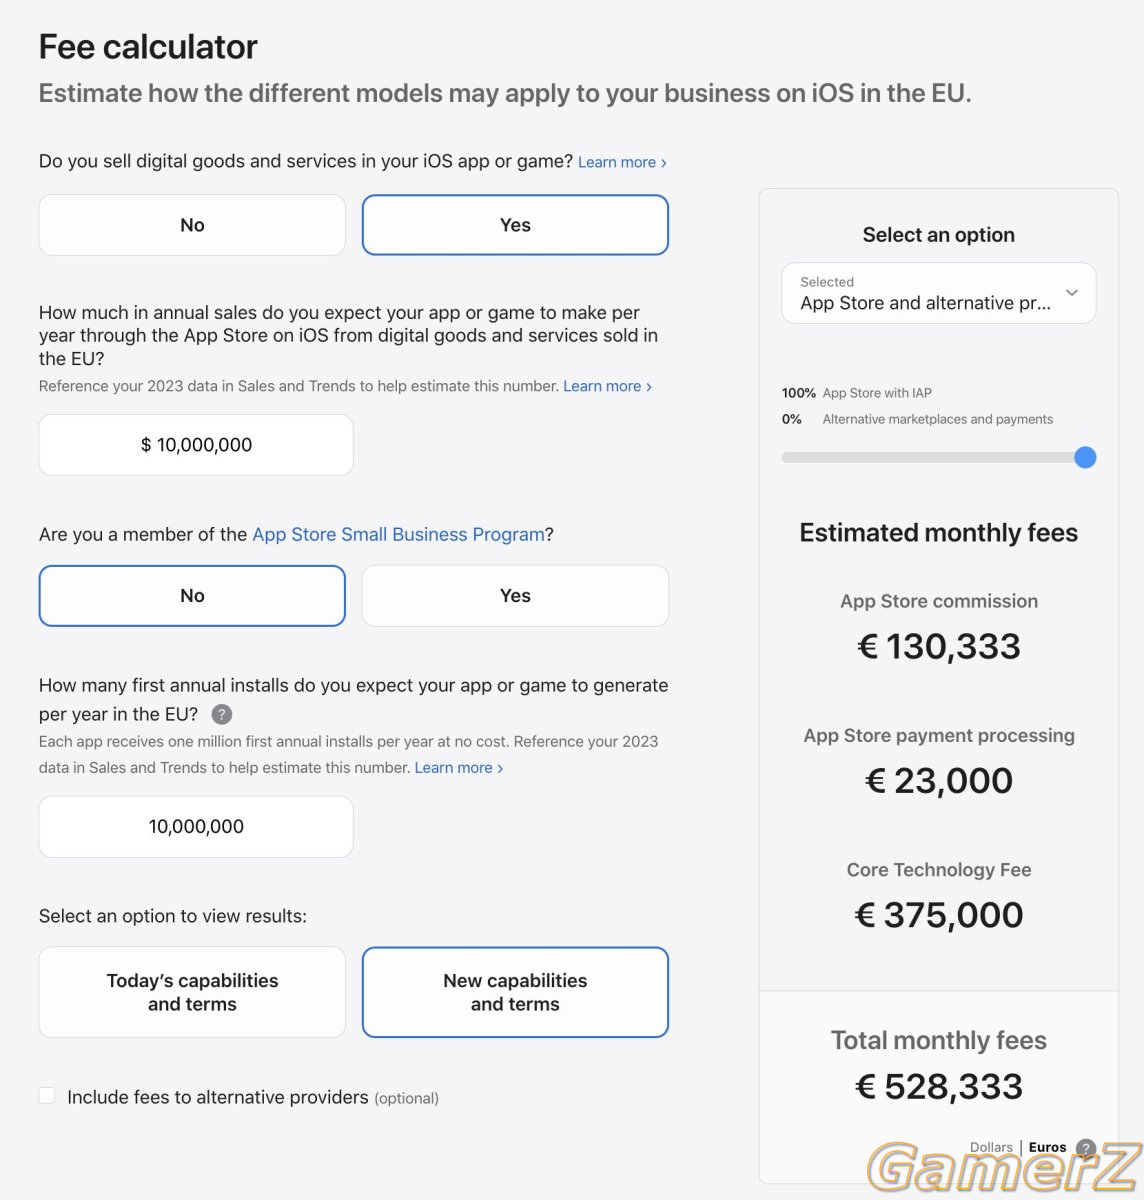Switch to Today's capabilities and terms

click(192, 992)
